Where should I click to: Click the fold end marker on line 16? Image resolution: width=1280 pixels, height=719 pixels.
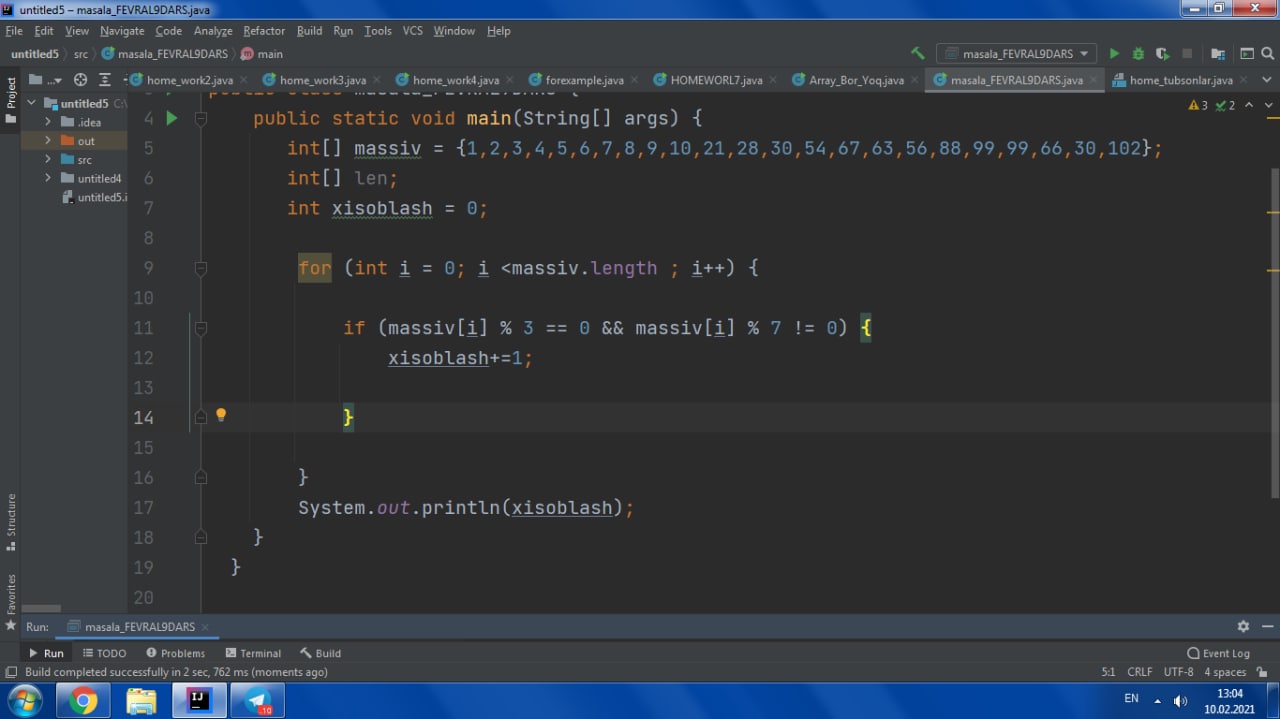[x=201, y=478]
